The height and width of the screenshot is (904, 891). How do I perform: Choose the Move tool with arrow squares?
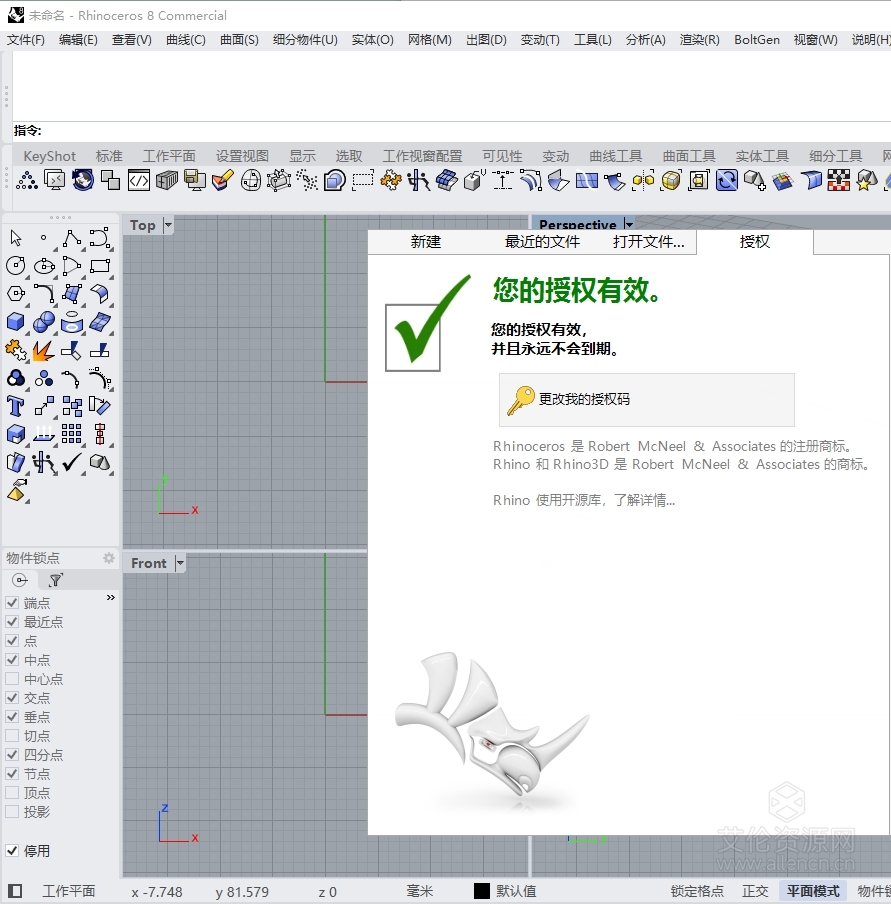(44, 406)
